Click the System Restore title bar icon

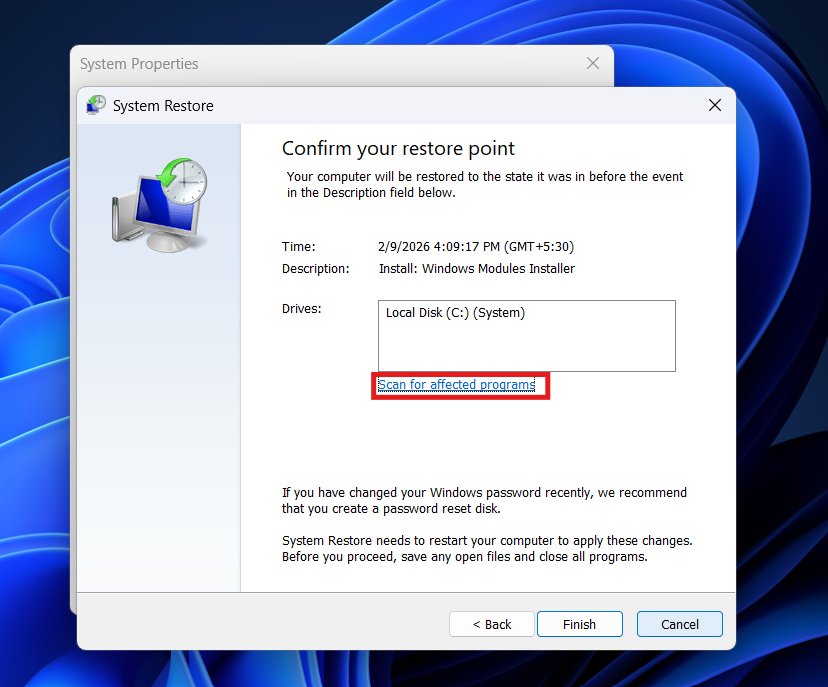pos(96,105)
